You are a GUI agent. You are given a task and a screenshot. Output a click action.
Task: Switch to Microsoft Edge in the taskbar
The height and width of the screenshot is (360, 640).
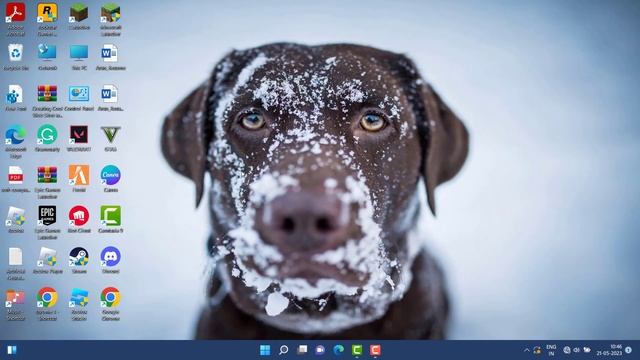(x=339, y=350)
